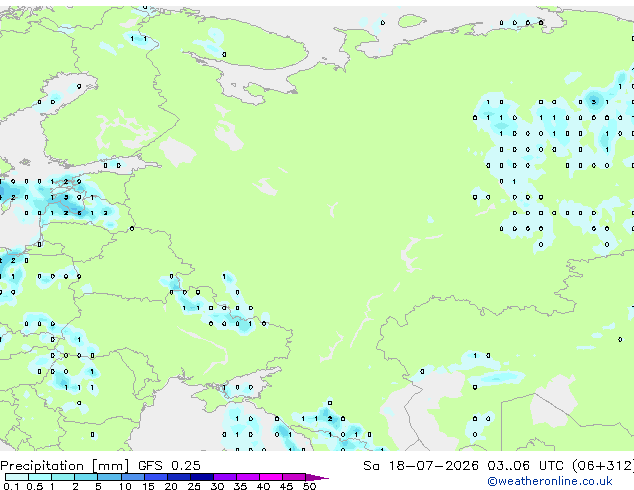Viewport: 634px width, 490px height.
Task: Click the "10" legend tick label
Action: click(x=125, y=486)
